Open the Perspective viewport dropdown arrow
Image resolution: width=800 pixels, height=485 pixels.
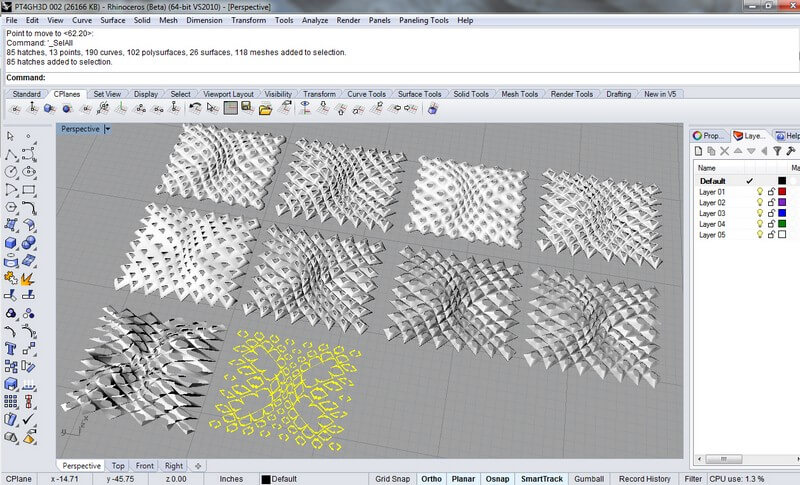[107, 129]
